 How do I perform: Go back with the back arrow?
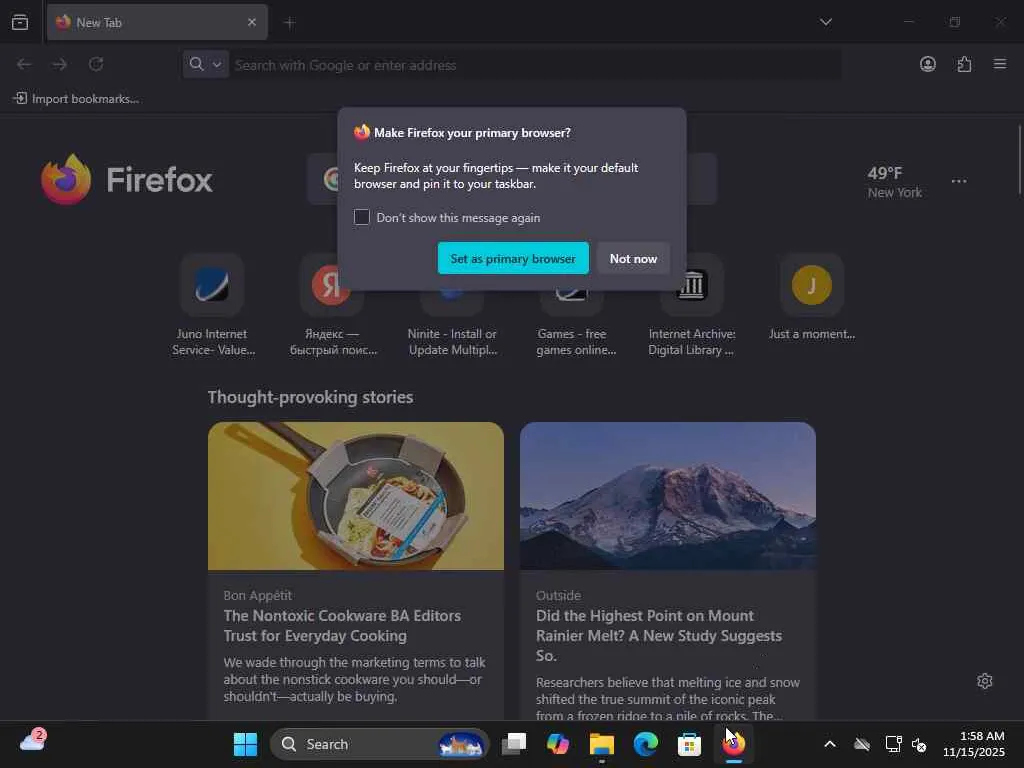(x=24, y=64)
